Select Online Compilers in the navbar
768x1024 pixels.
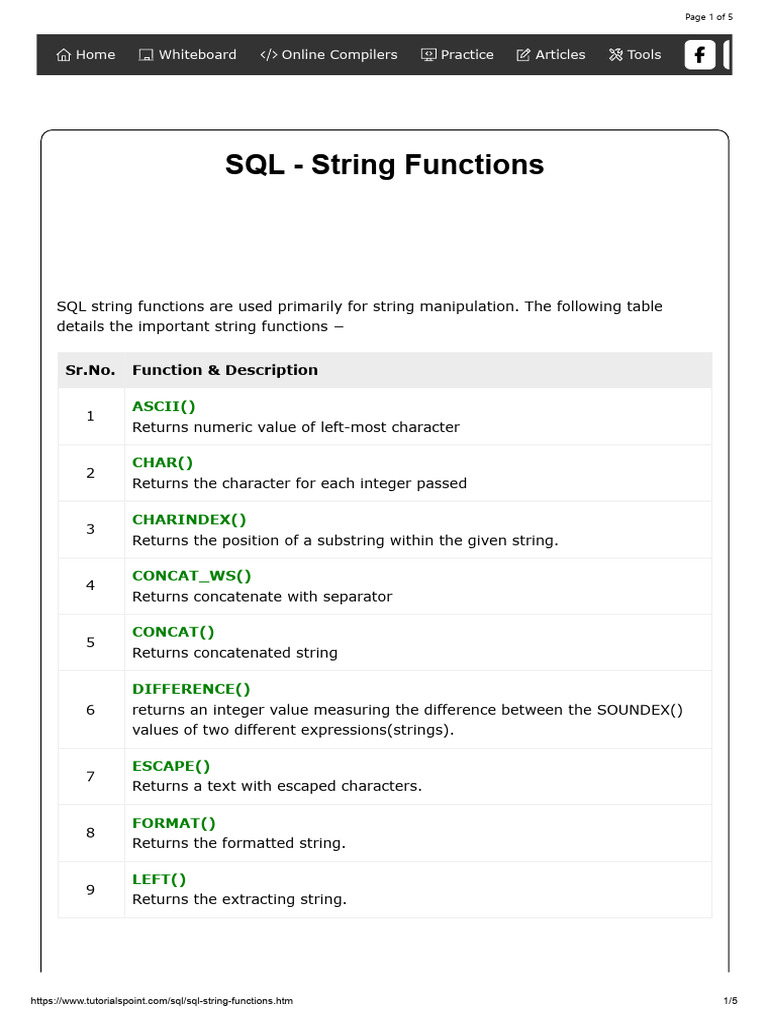pos(328,55)
